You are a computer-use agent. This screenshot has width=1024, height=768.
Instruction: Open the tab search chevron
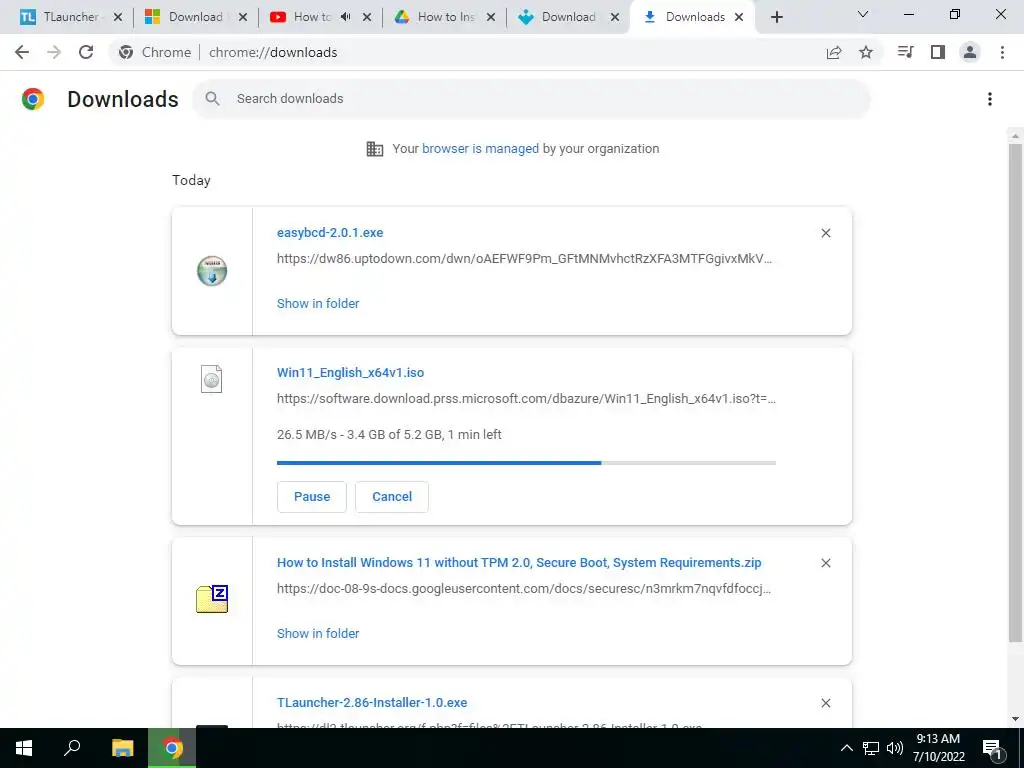[863, 14]
